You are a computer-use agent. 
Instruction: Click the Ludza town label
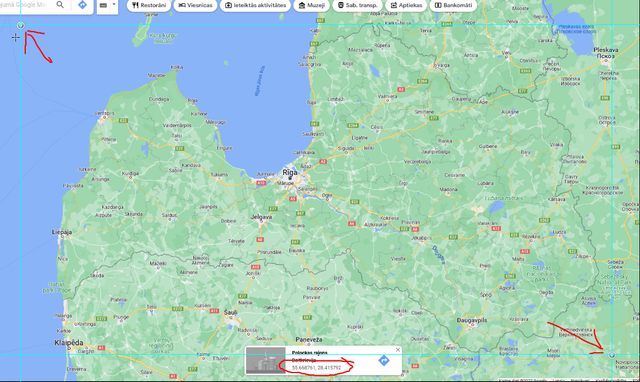pyautogui.click(x=559, y=232)
